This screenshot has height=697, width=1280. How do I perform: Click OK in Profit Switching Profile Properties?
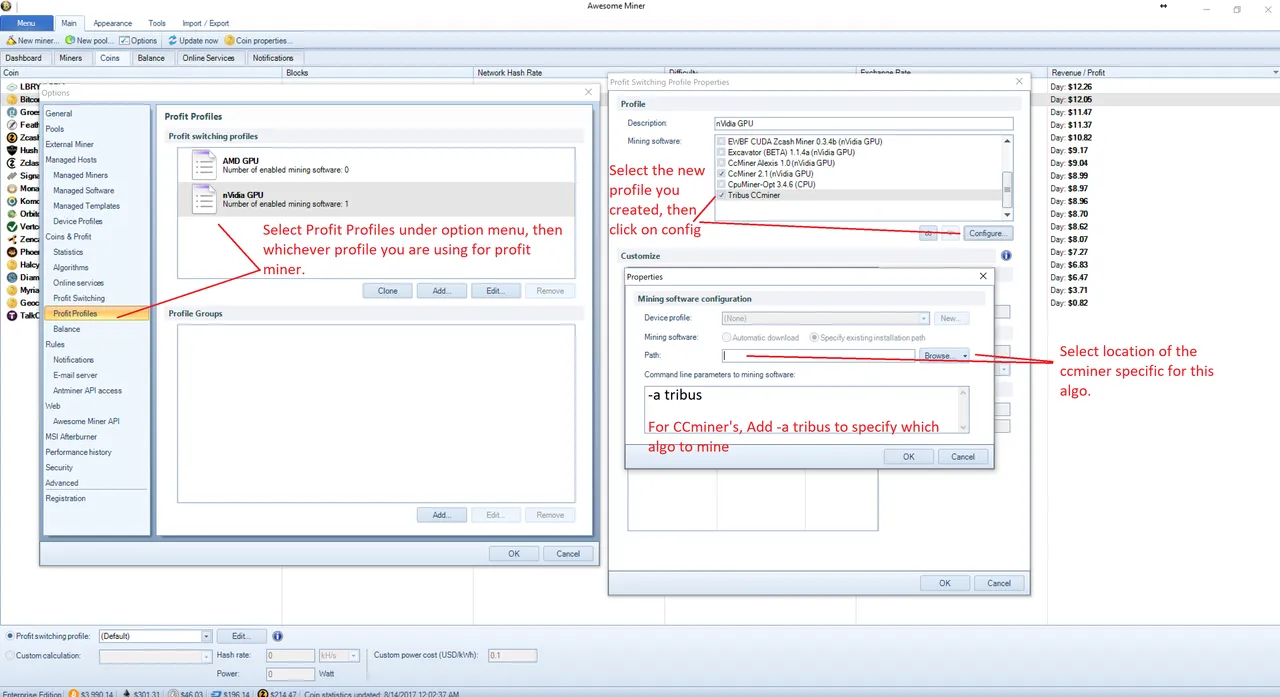(x=945, y=583)
